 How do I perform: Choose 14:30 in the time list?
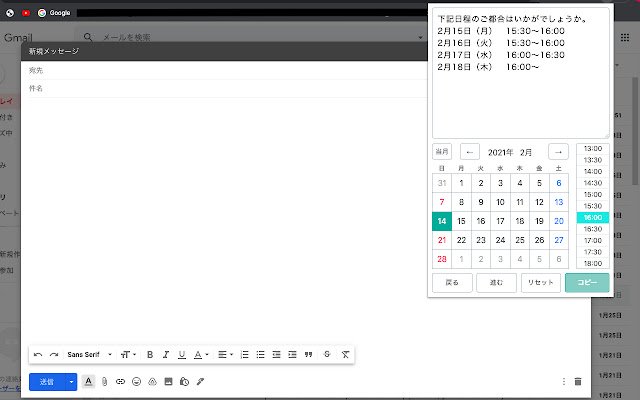point(593,183)
